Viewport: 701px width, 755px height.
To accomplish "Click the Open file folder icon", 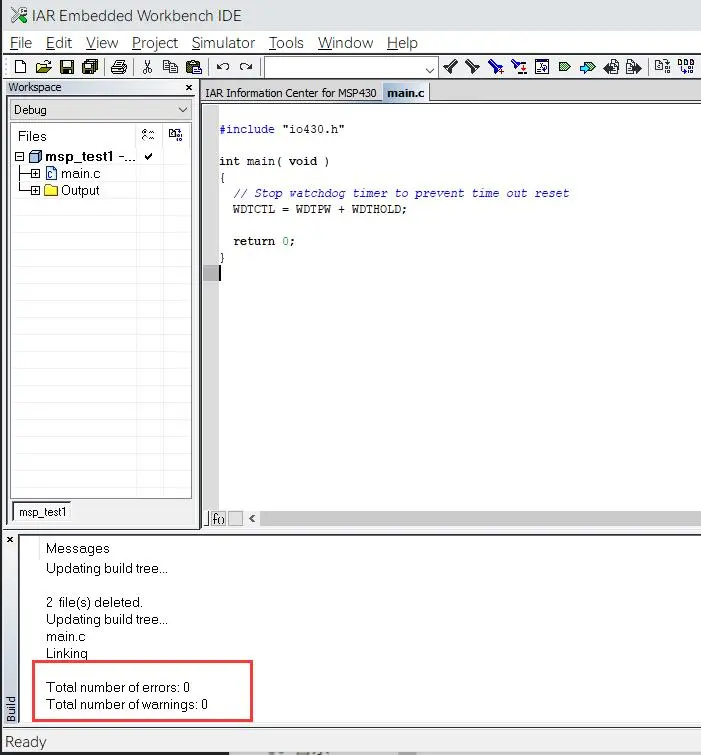I will pyautogui.click(x=43, y=67).
